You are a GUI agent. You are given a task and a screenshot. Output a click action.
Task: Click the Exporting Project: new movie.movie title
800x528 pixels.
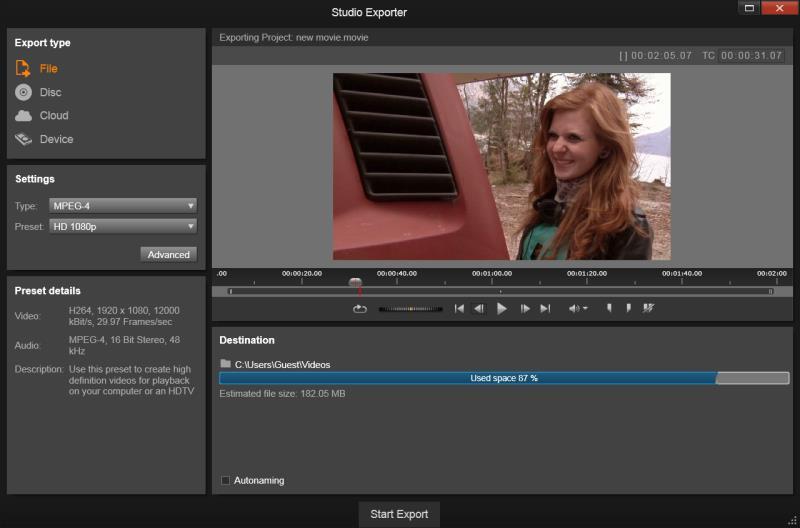[x=294, y=37]
